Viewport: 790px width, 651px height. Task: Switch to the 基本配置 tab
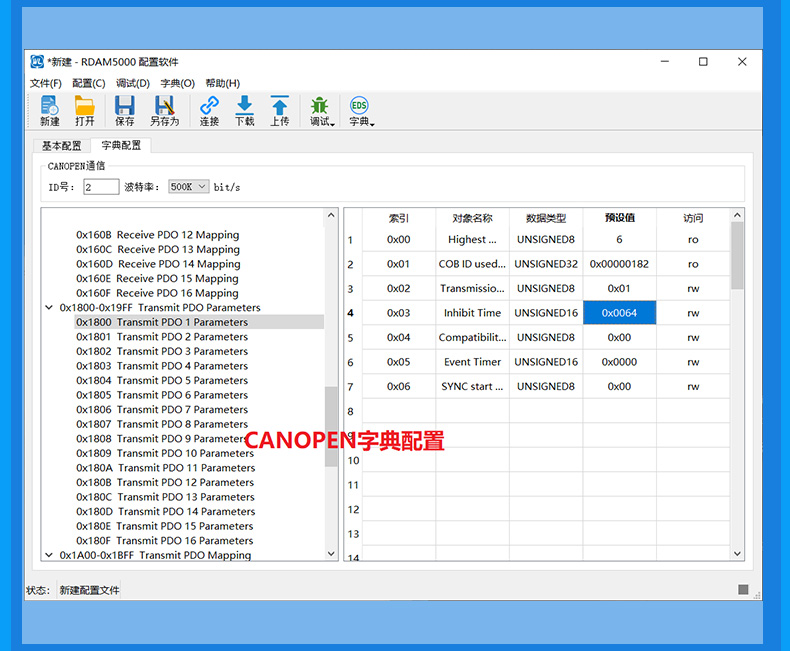pyautogui.click(x=61, y=146)
